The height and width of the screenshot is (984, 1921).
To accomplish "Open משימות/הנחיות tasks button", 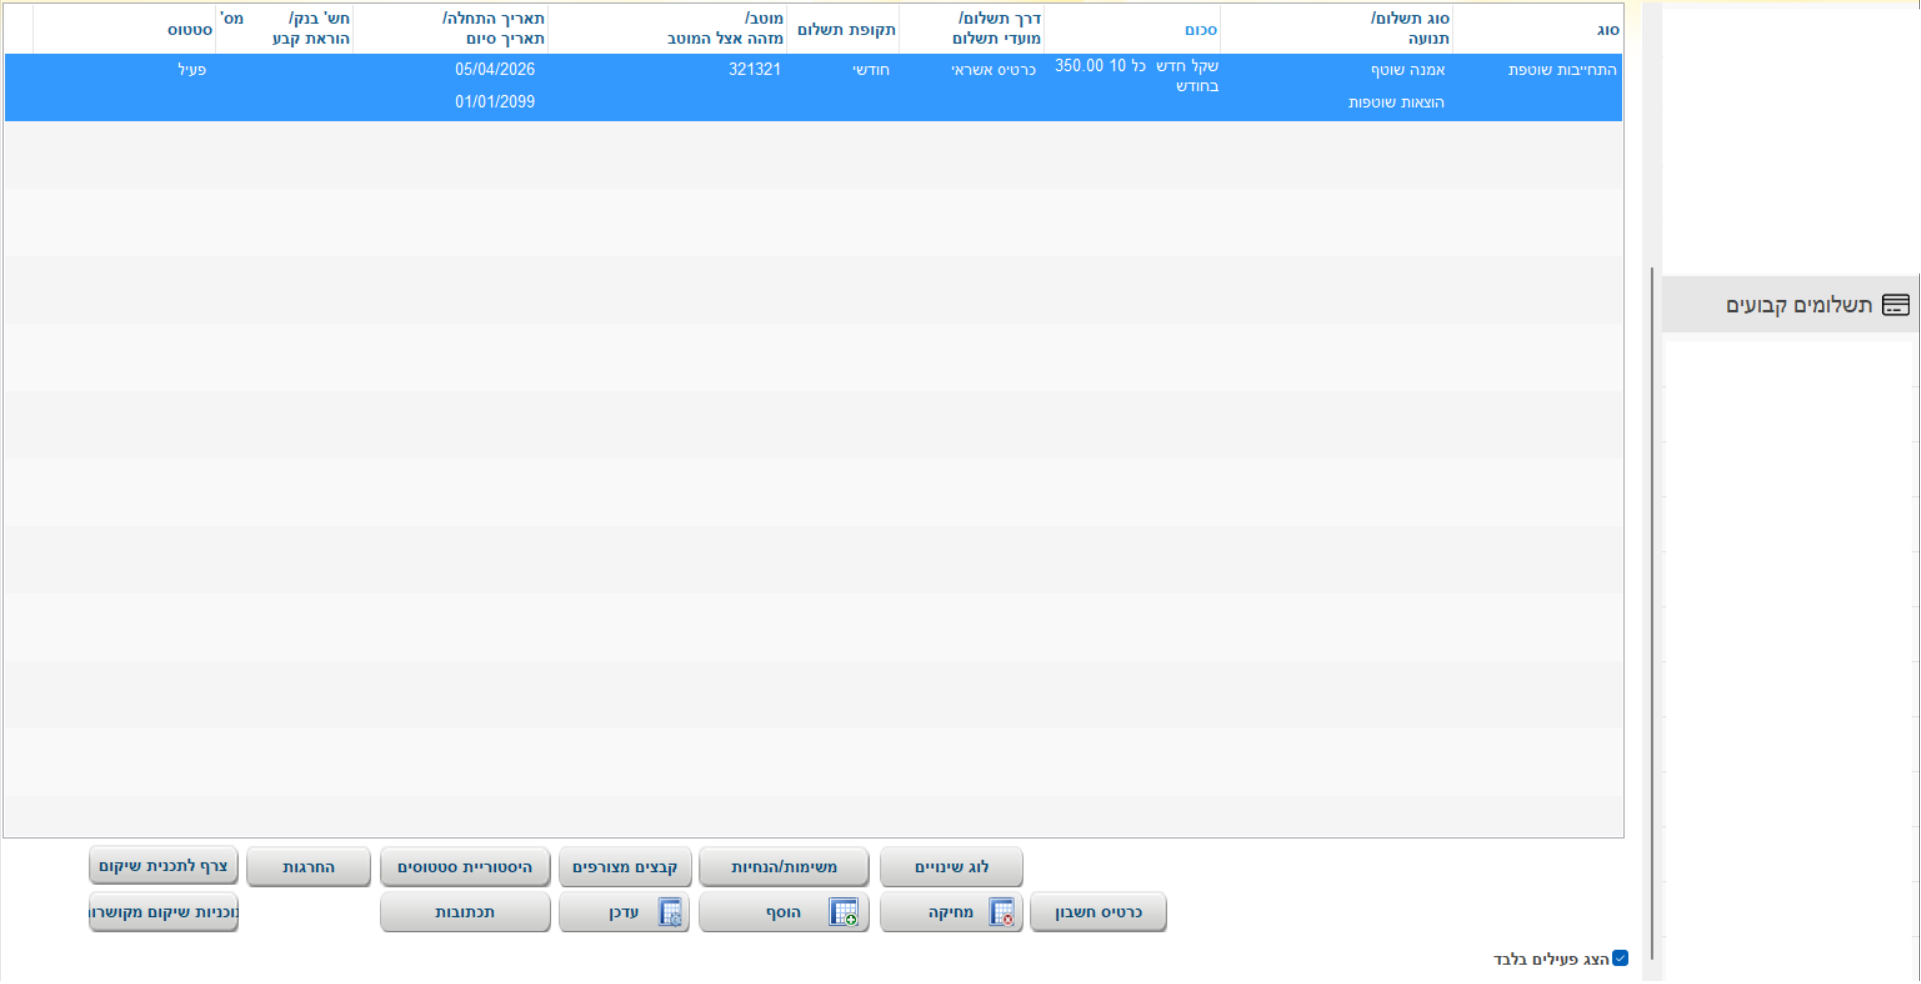I will [x=783, y=867].
